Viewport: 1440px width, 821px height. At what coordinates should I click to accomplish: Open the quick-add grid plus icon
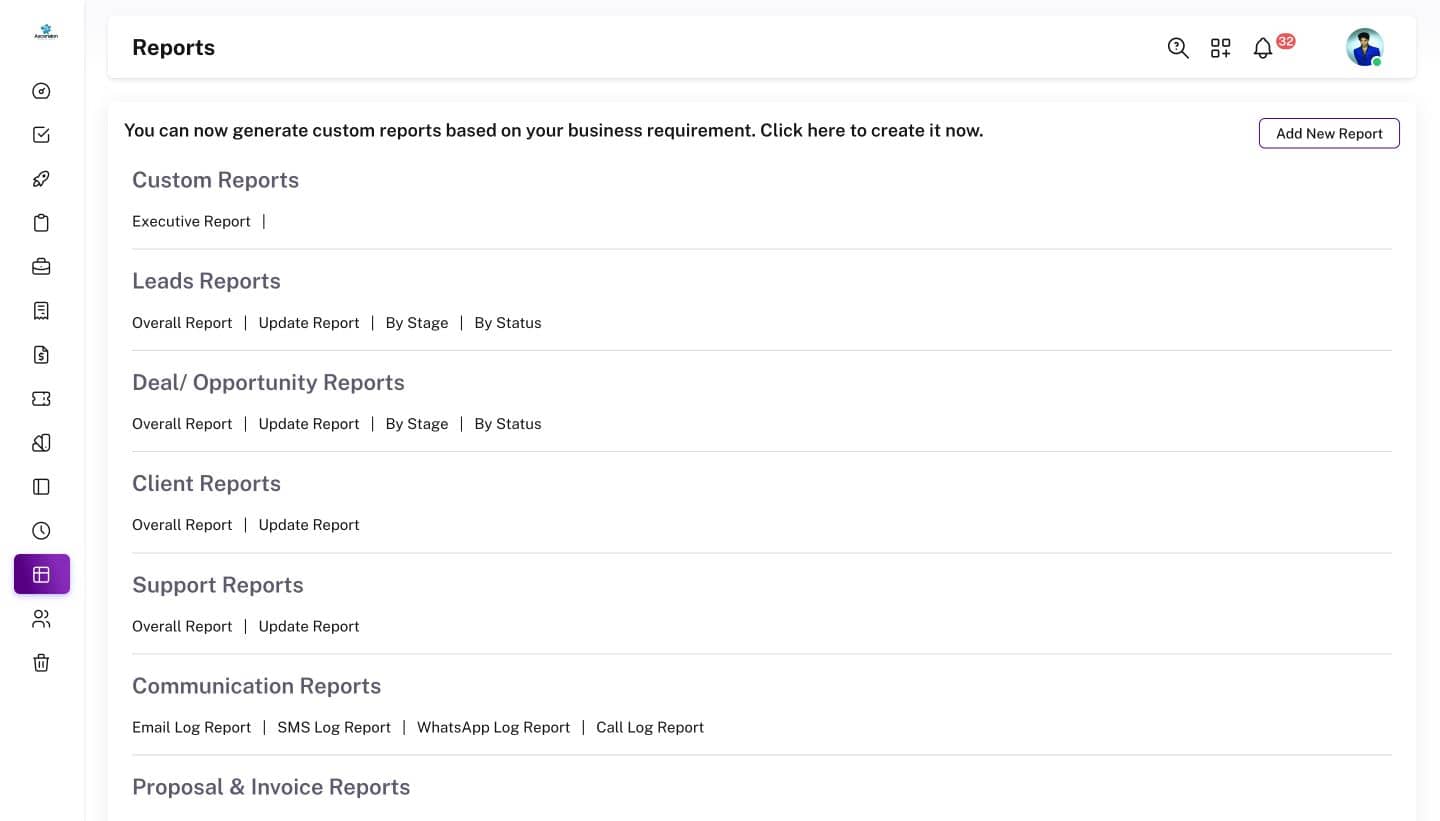tap(1221, 48)
